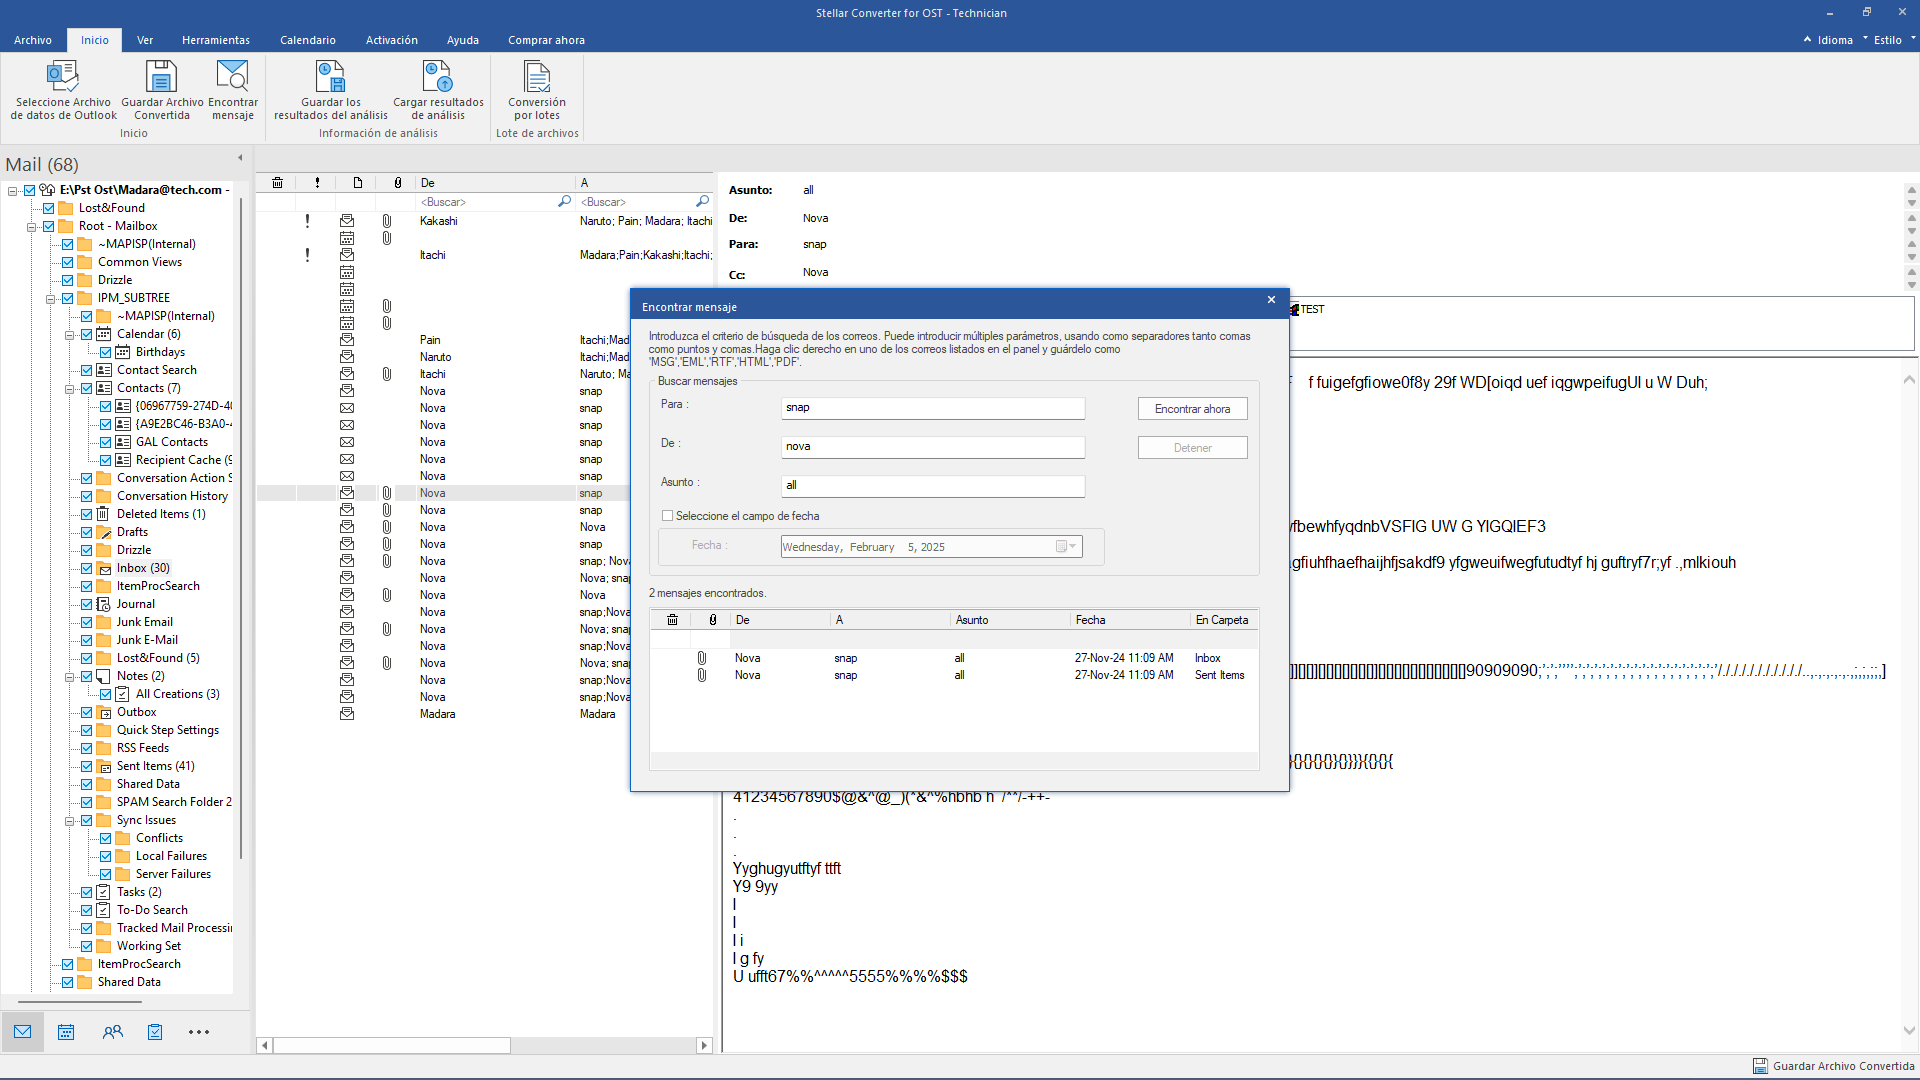Sort mail list by item type column icon
1920x1080 pixels.
coord(357,183)
